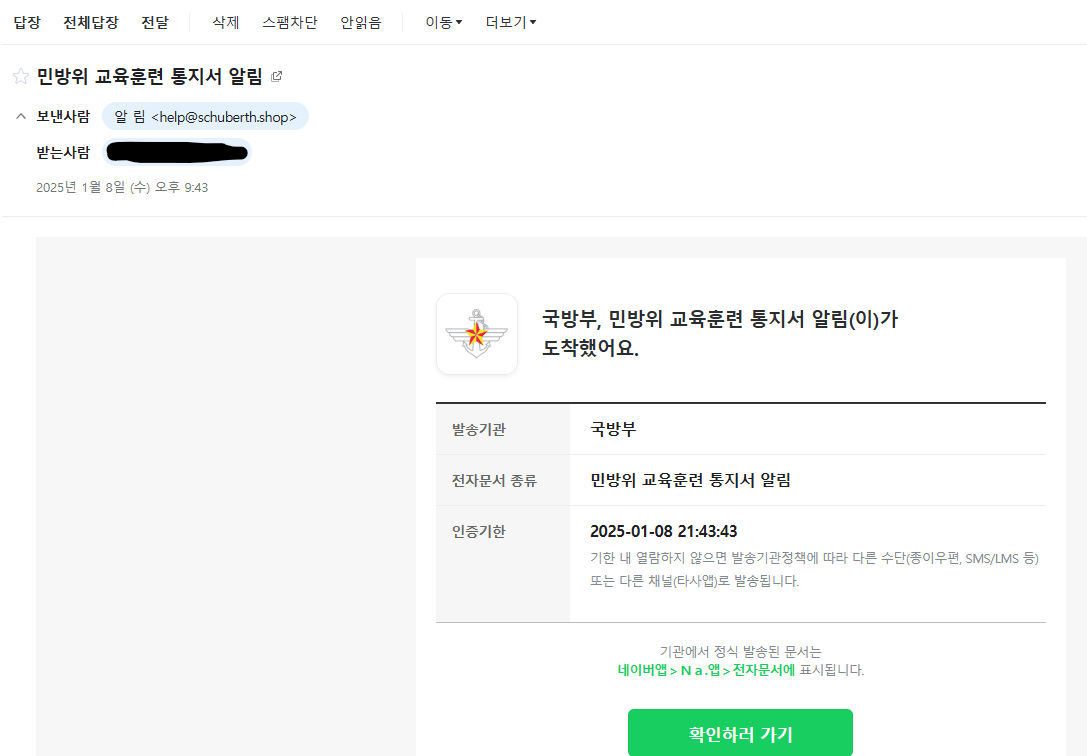
Task: Click the 국방부 emblem logo
Action: point(477,334)
